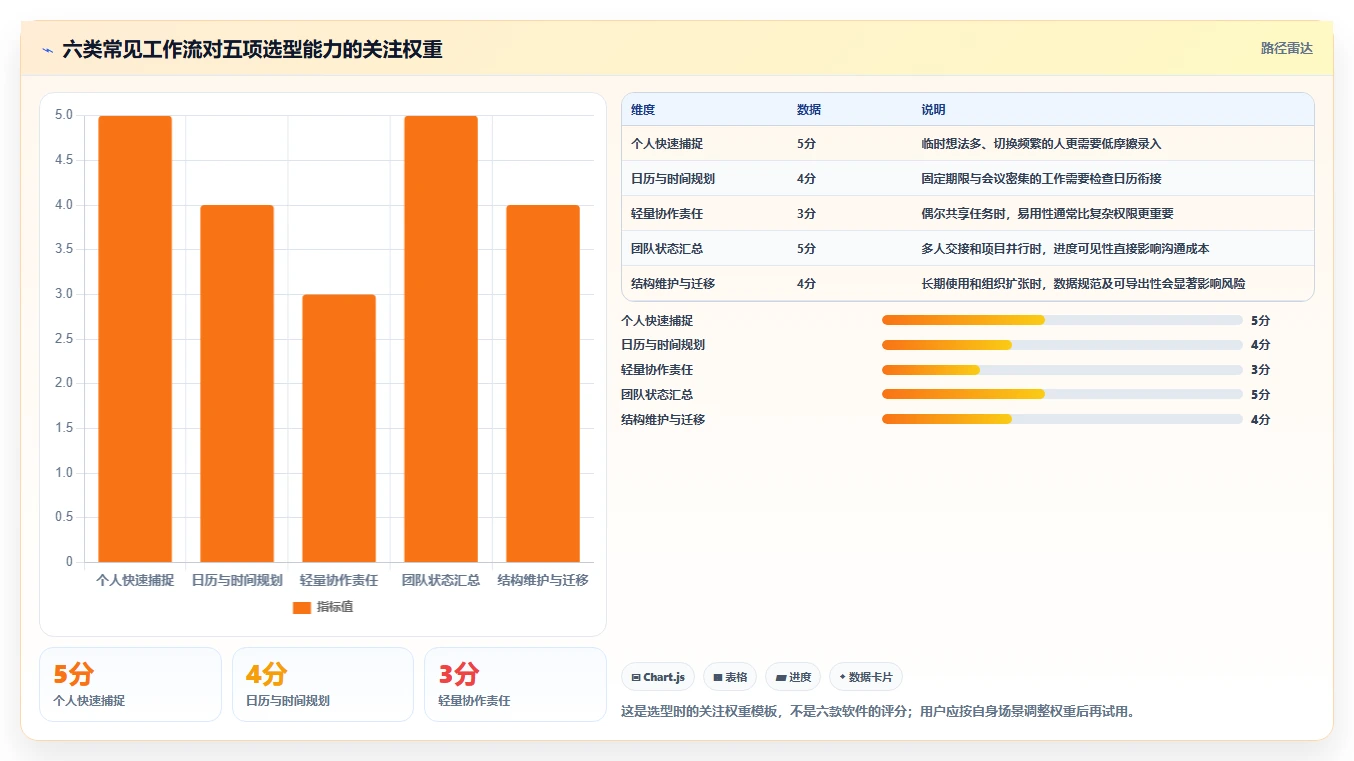This screenshot has width=1354, height=761.
Task: Click the Chart.js chip
Action: pos(658,677)
